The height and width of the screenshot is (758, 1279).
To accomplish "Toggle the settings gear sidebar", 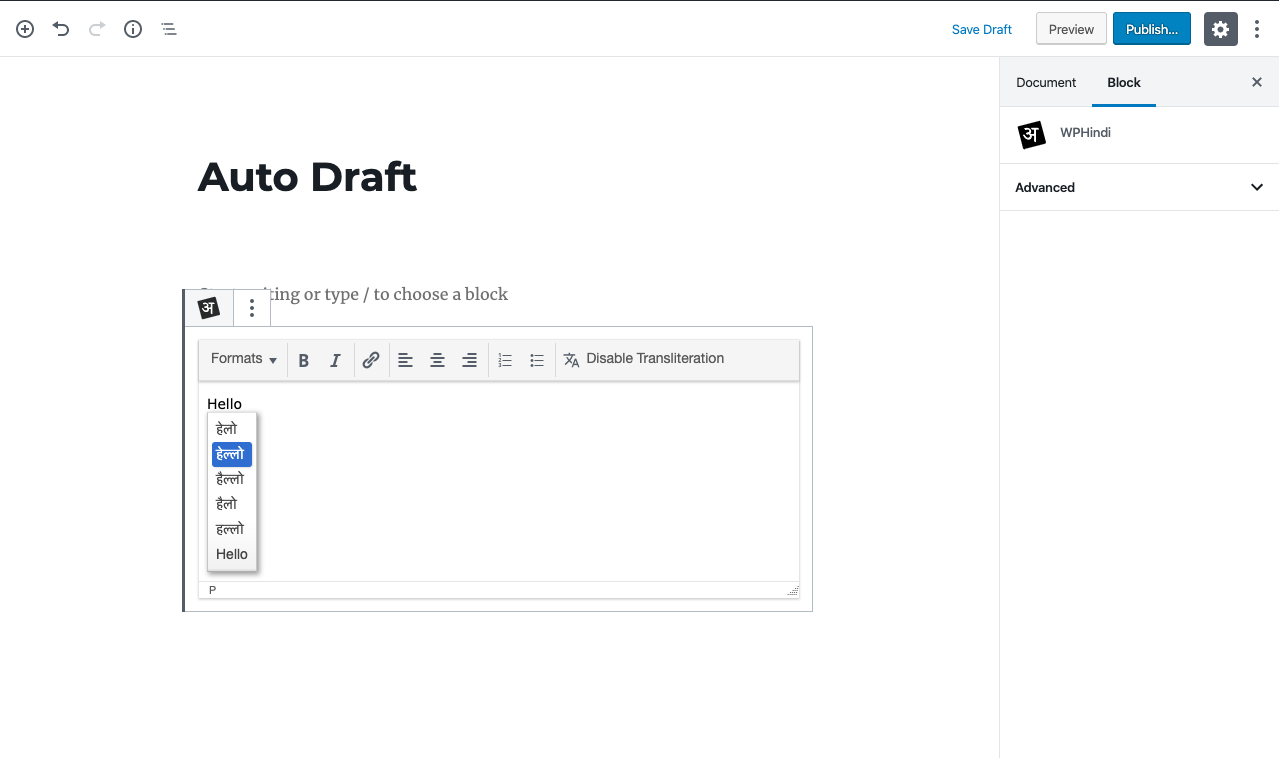I will pos(1220,29).
